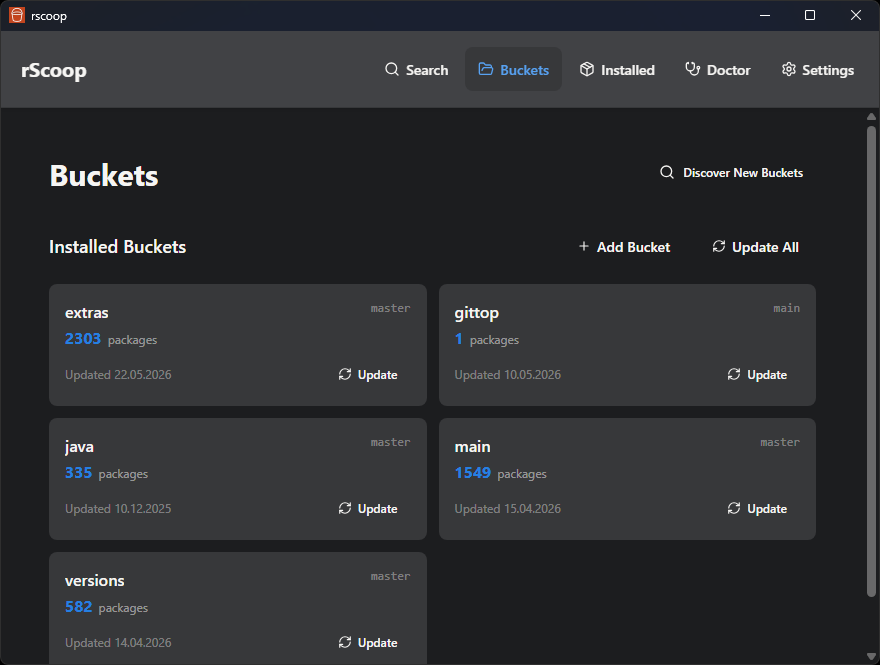The image size is (880, 665).
Task: Click Updated 10.05.2026 text
Action: coord(507,375)
